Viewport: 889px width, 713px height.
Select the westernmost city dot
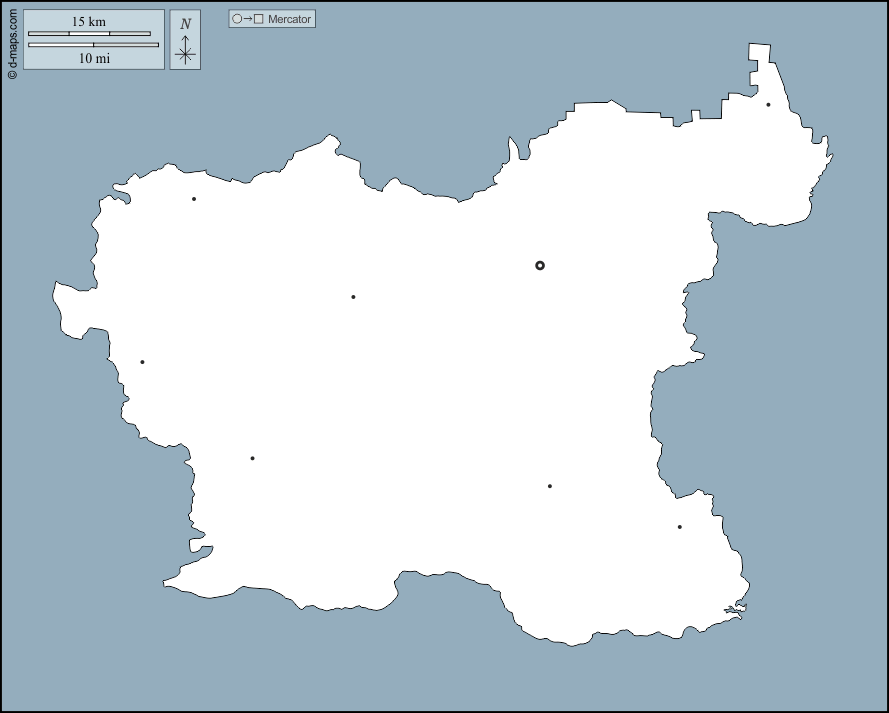tap(142, 362)
